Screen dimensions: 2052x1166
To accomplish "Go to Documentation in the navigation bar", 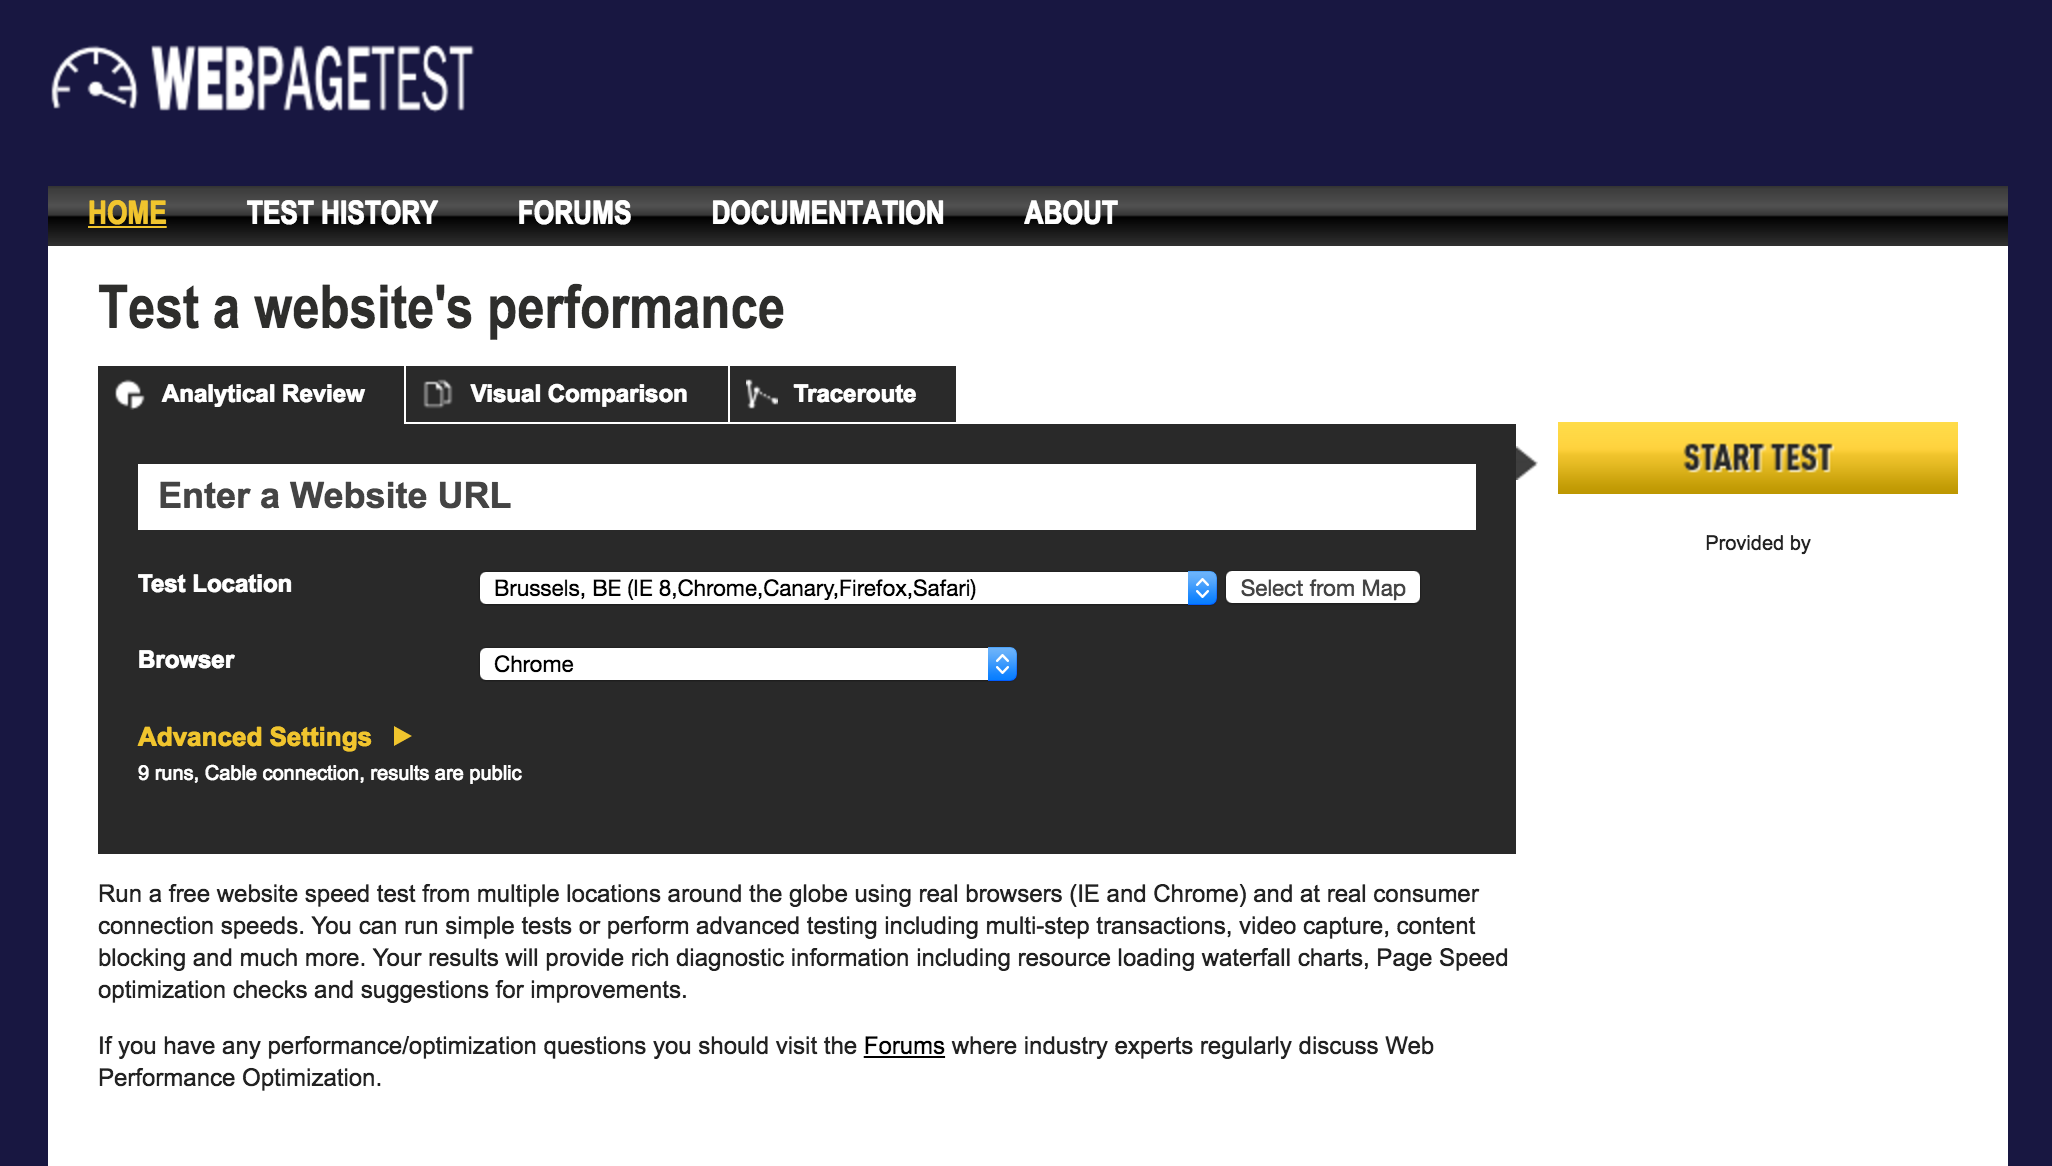I will 827,213.
